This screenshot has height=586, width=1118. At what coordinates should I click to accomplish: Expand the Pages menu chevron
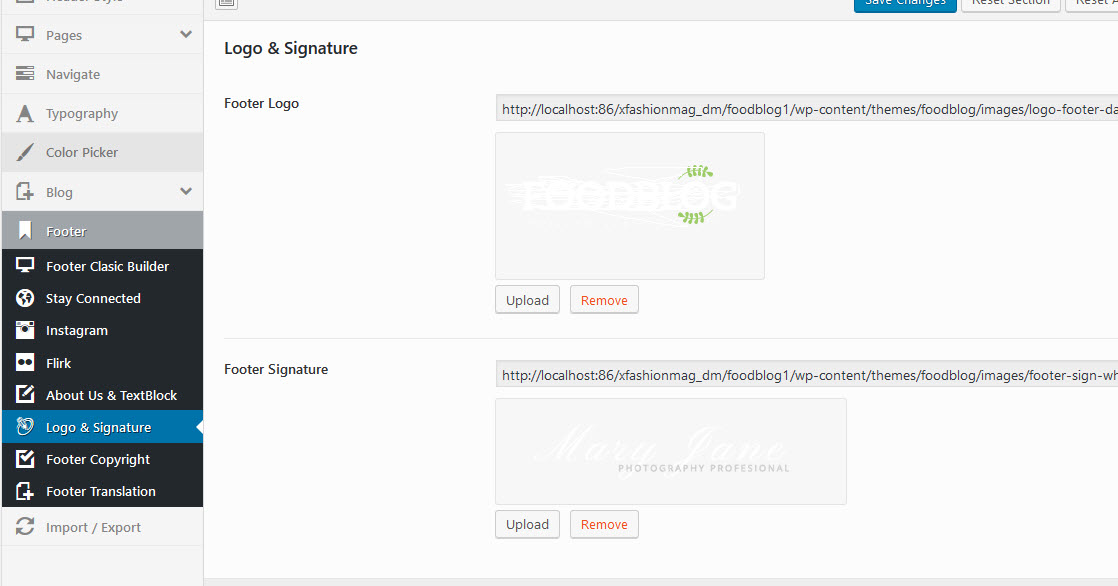186,34
